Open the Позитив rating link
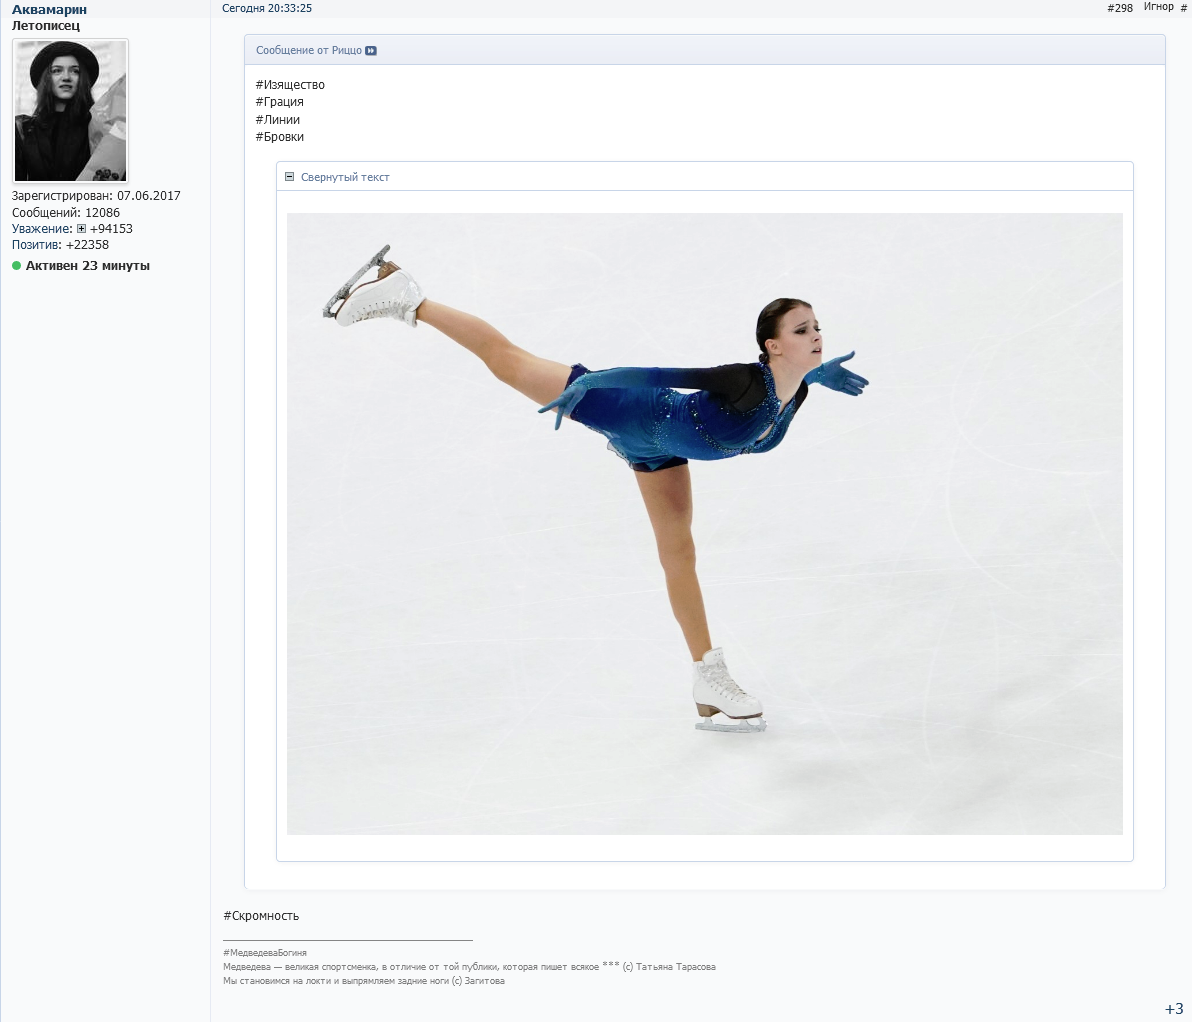This screenshot has width=1192, height=1022. (36, 245)
